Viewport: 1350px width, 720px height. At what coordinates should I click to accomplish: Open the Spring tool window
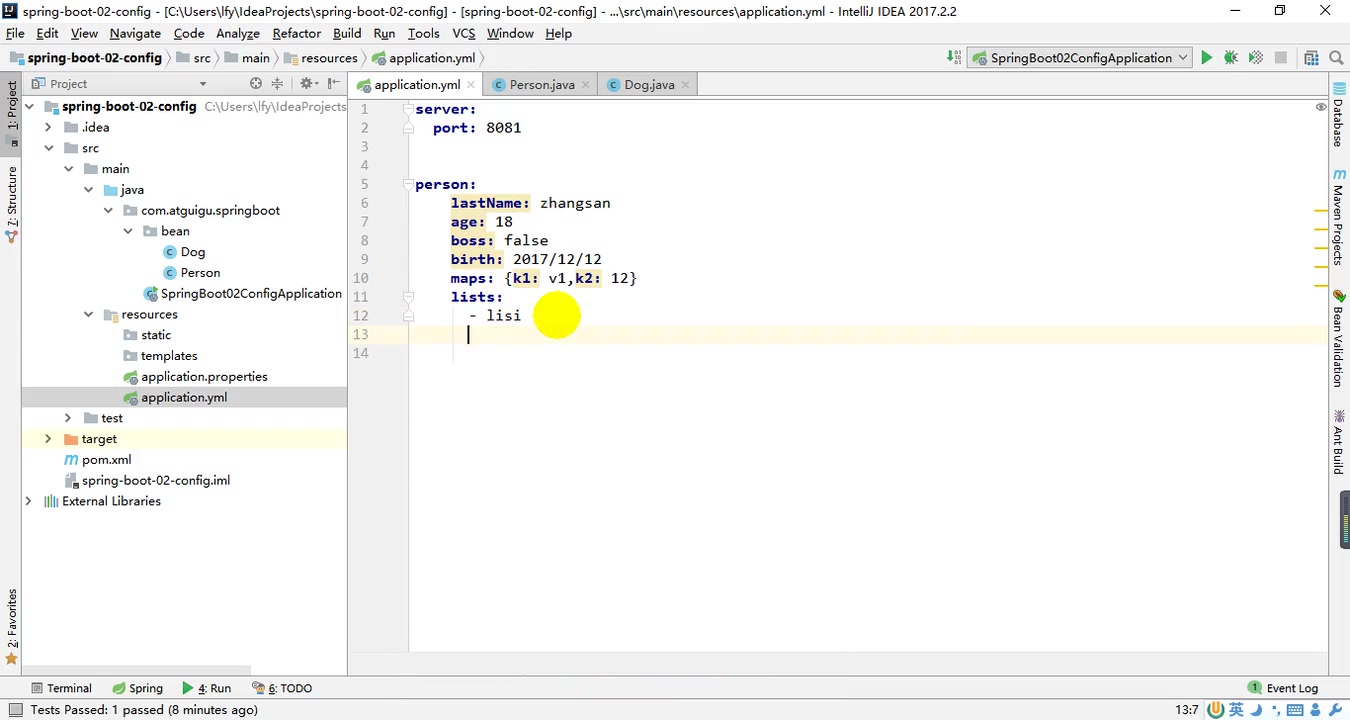click(x=137, y=688)
